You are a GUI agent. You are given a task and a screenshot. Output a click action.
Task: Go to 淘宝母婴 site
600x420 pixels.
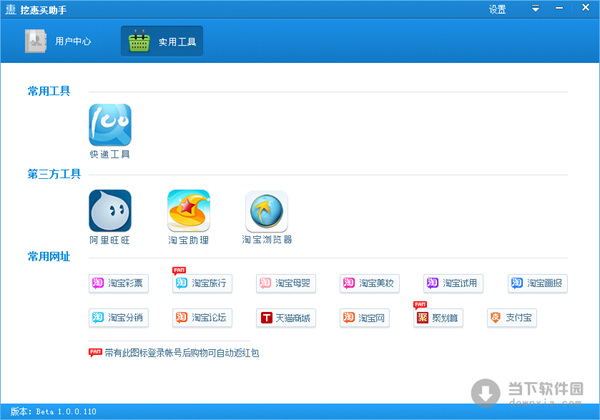pos(286,283)
